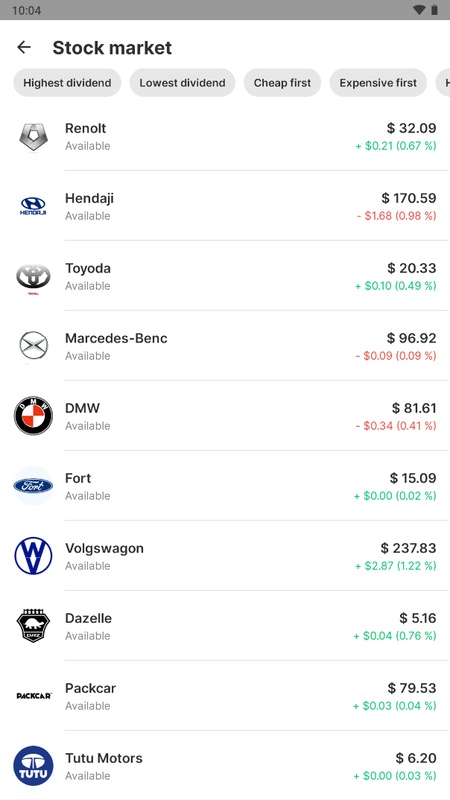450x800 pixels.
Task: Select the Lowest dividend filter chip
Action: pyautogui.click(x=182, y=83)
